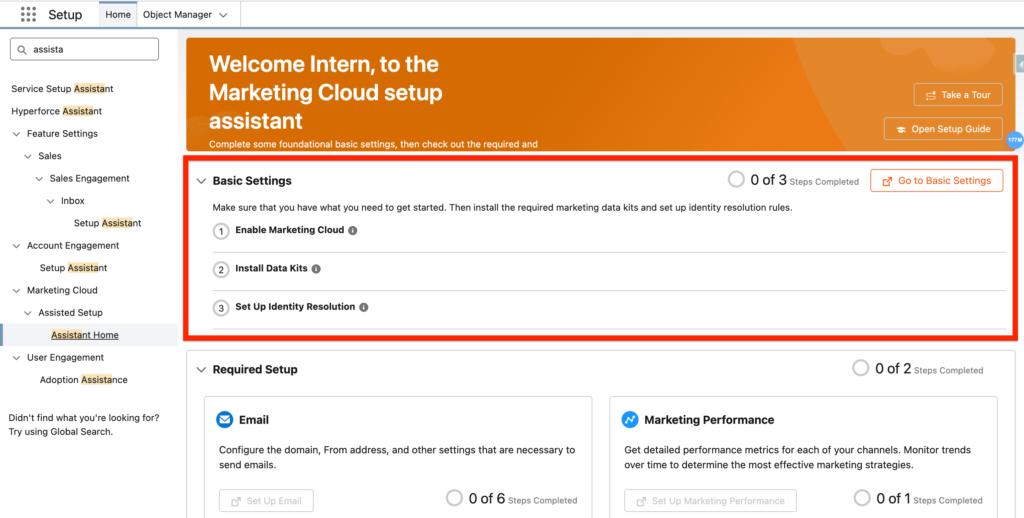Click the step 1 number circle
1024x518 pixels.
[221, 231]
